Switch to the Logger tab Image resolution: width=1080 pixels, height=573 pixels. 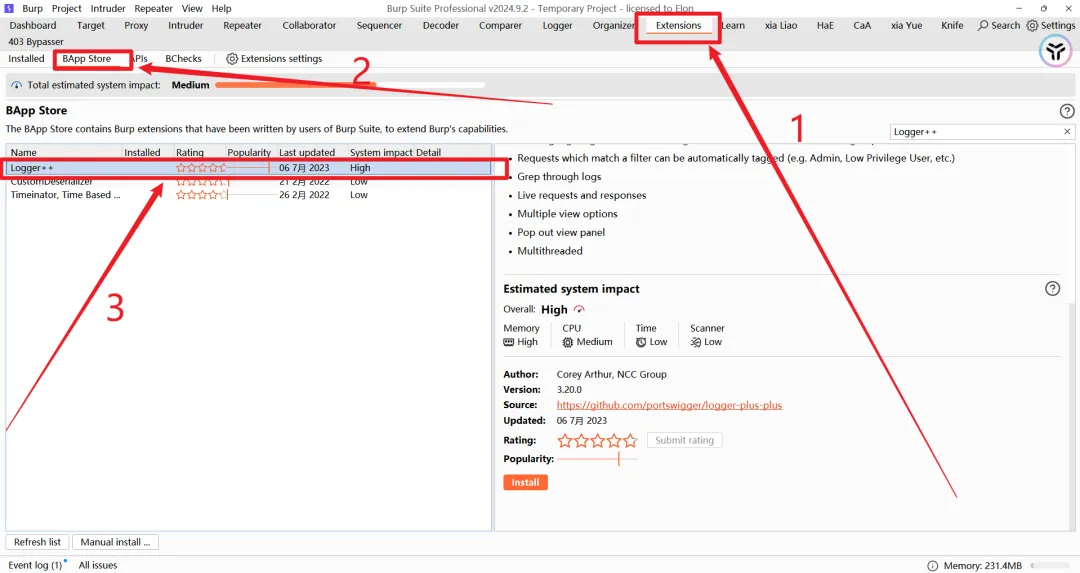coord(557,25)
